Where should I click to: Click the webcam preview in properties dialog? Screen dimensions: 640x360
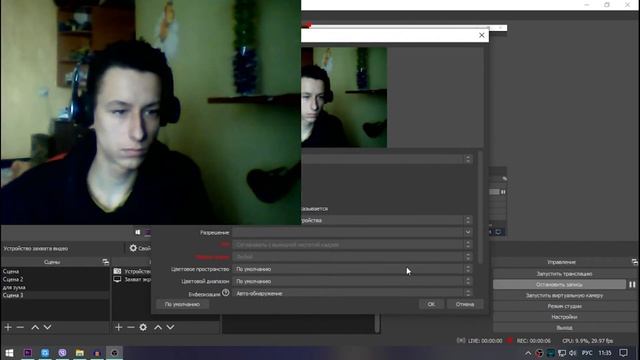(344, 97)
